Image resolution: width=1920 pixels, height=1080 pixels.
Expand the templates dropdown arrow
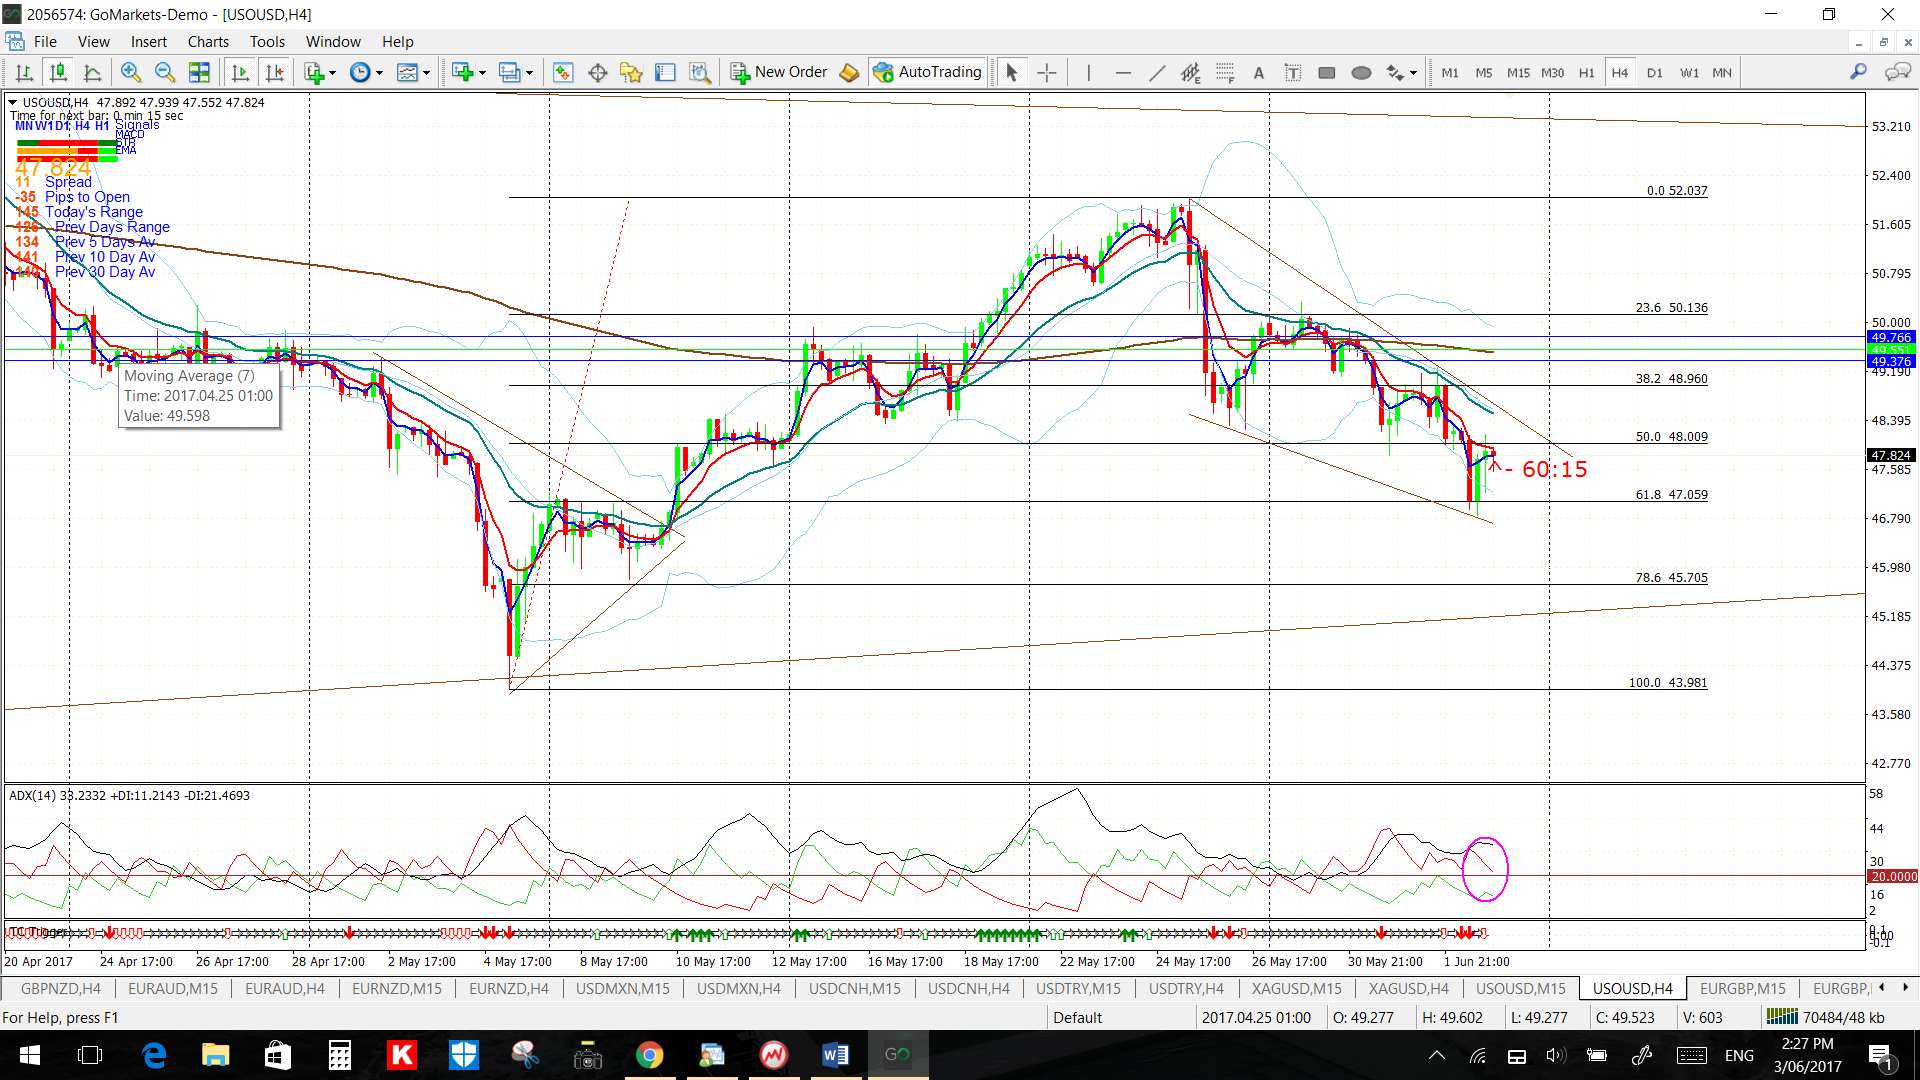coord(426,72)
